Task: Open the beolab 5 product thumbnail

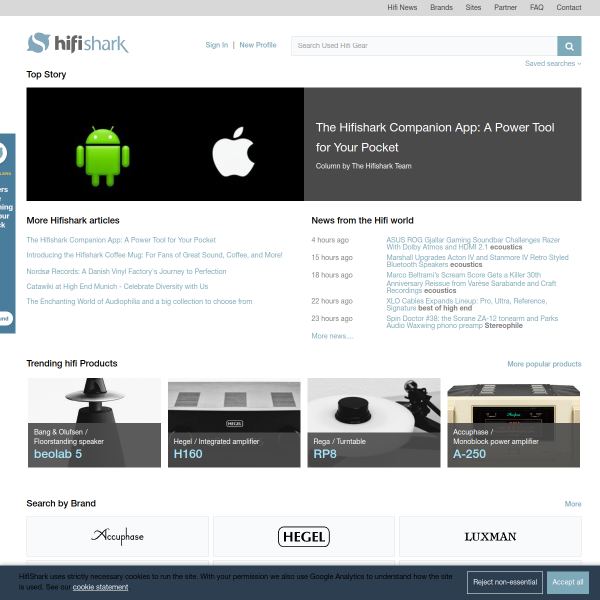Action: coord(95,423)
